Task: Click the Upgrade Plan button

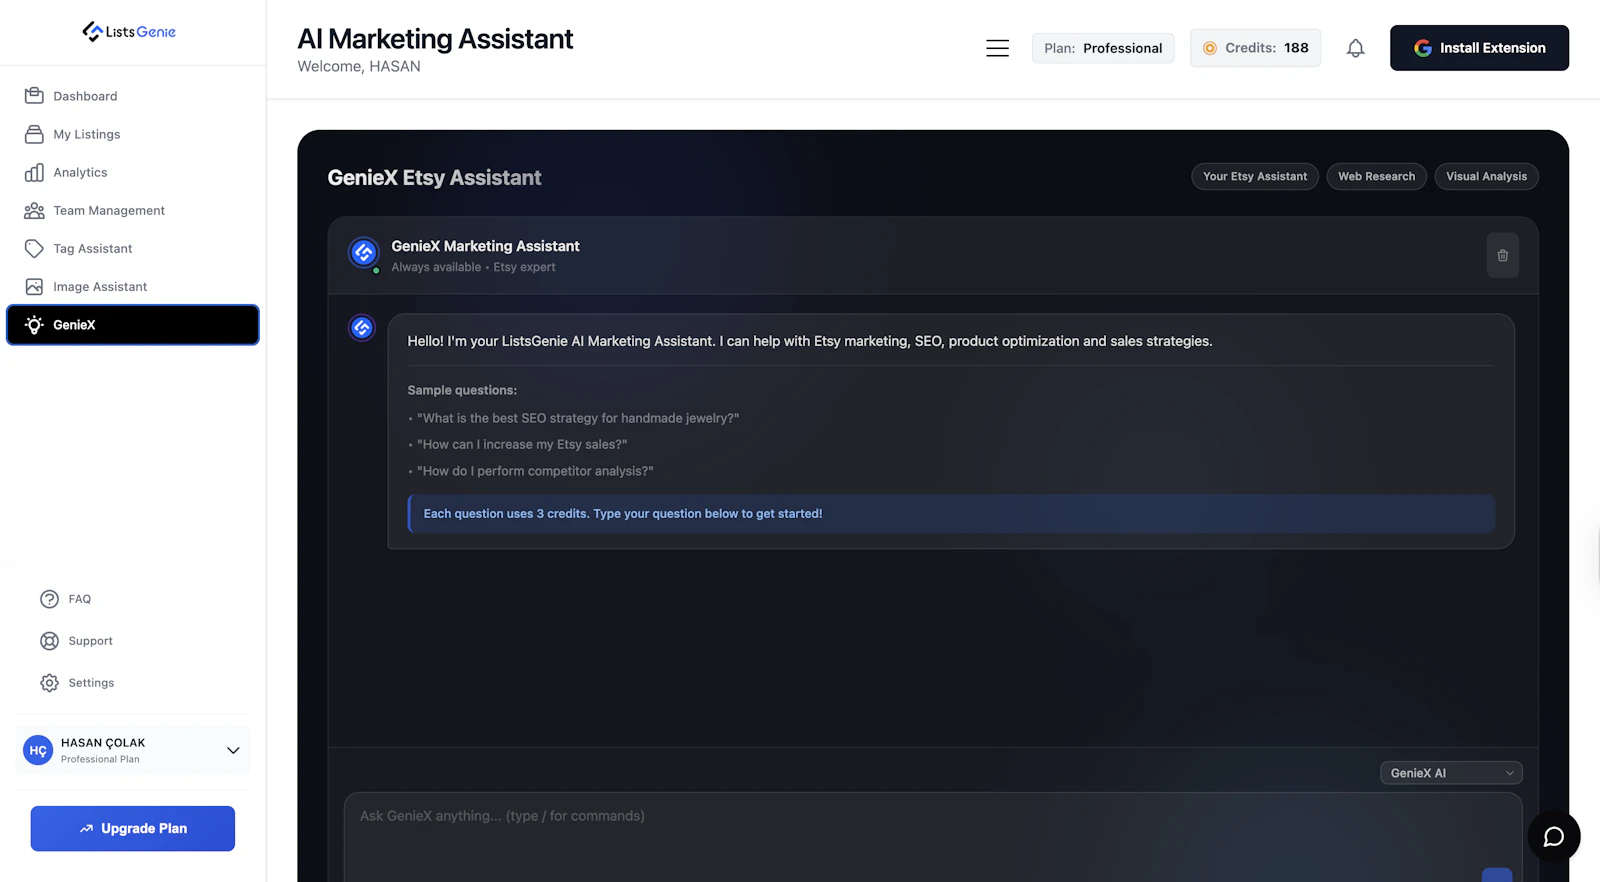Action: point(133,829)
